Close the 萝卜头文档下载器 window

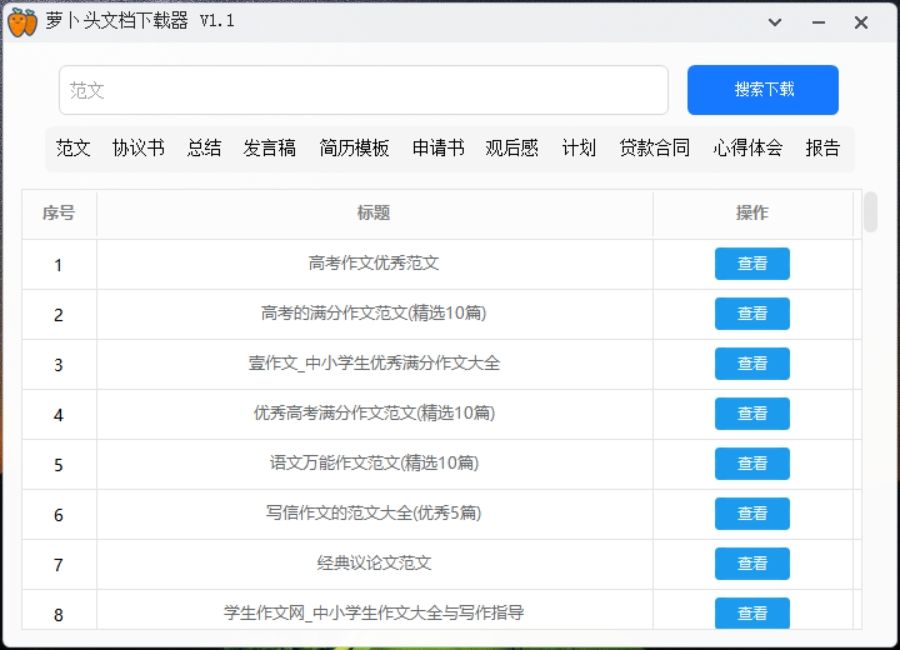[861, 22]
